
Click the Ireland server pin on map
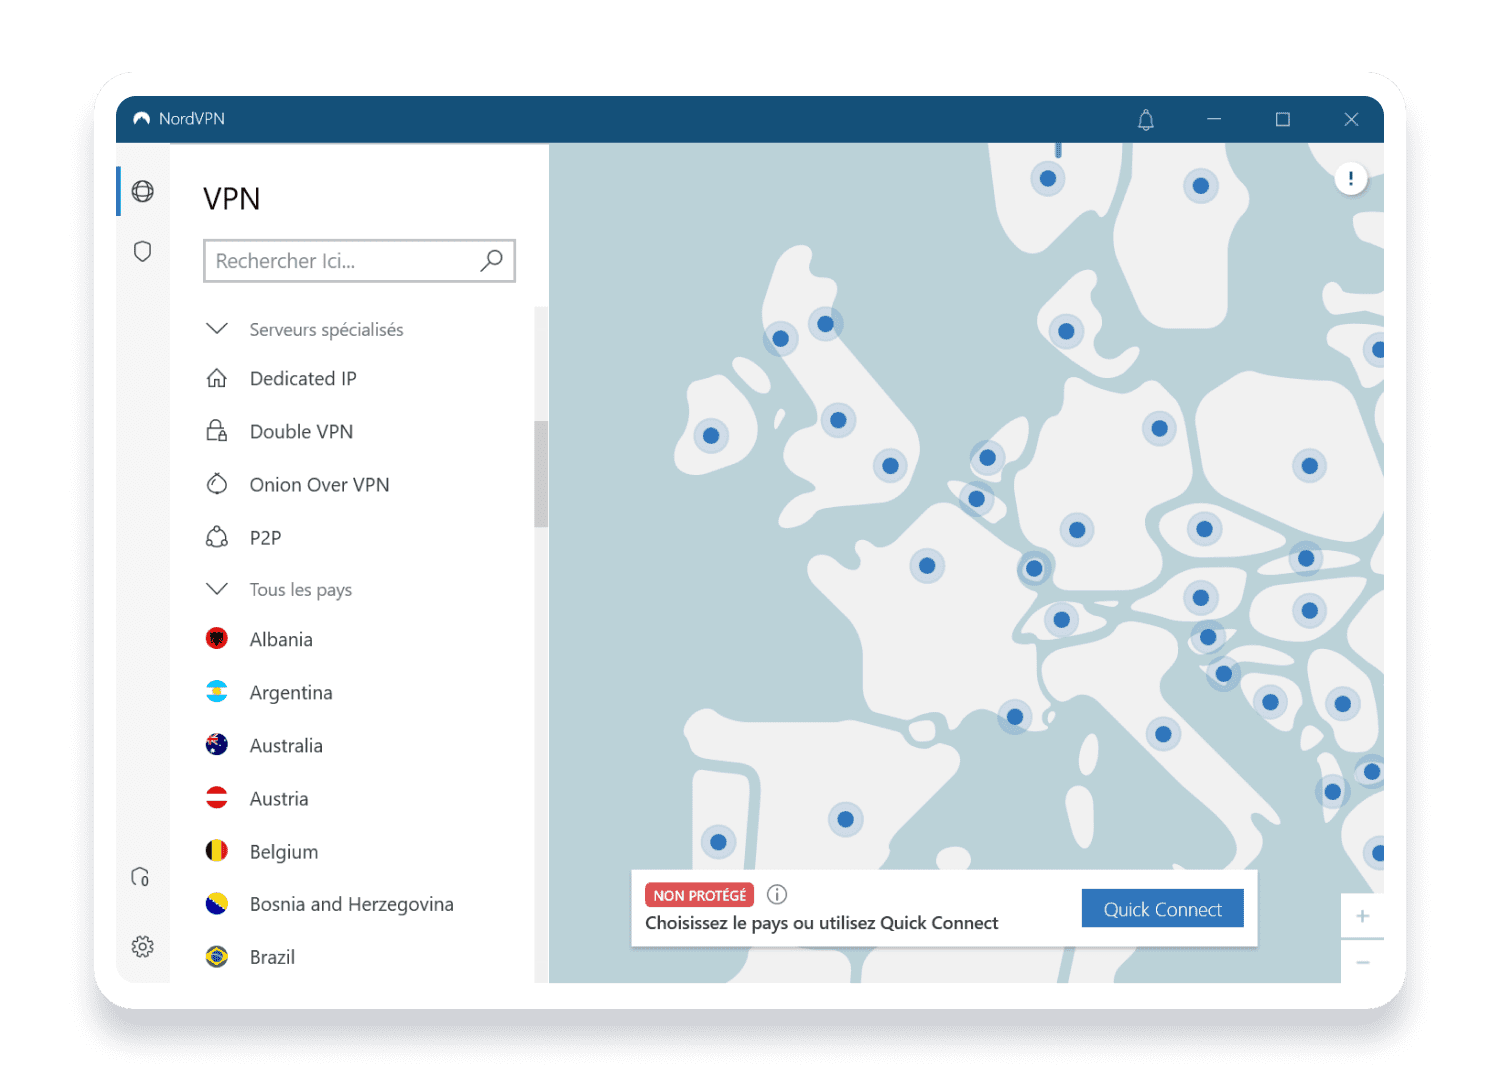pyautogui.click(x=711, y=436)
